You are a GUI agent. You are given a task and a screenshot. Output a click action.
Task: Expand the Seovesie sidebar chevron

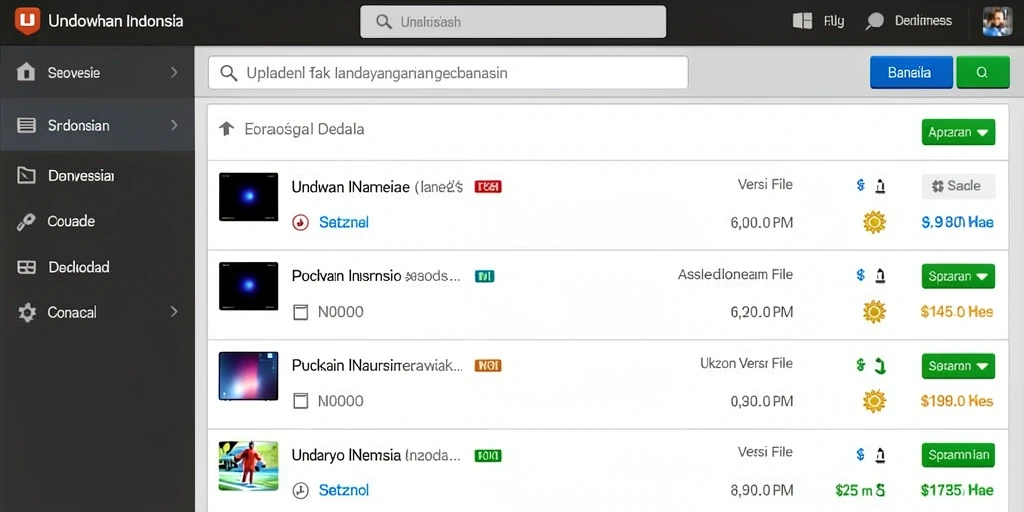[x=174, y=72]
